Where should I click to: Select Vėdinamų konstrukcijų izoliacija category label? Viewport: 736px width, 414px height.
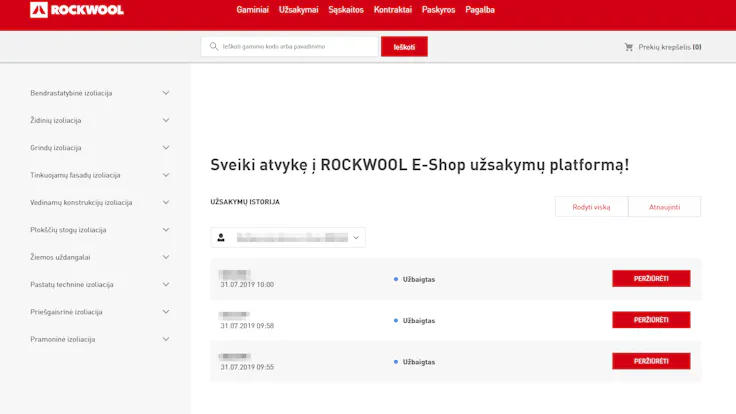click(x=81, y=202)
